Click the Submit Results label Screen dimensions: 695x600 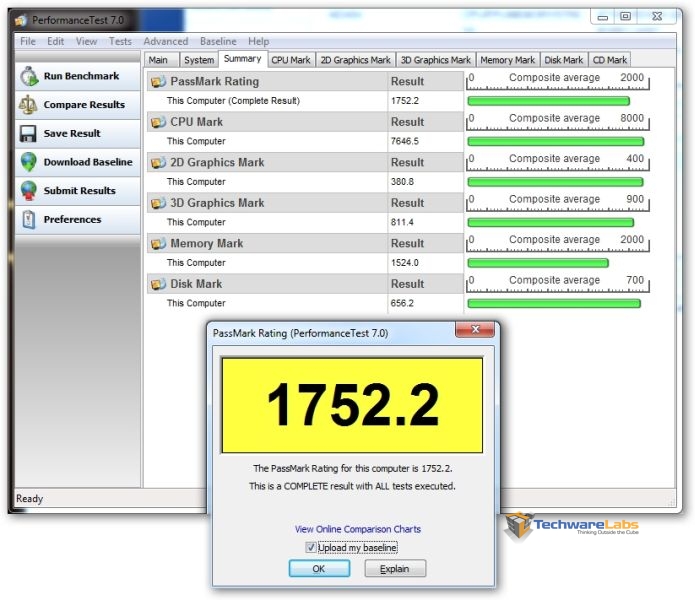coord(80,191)
